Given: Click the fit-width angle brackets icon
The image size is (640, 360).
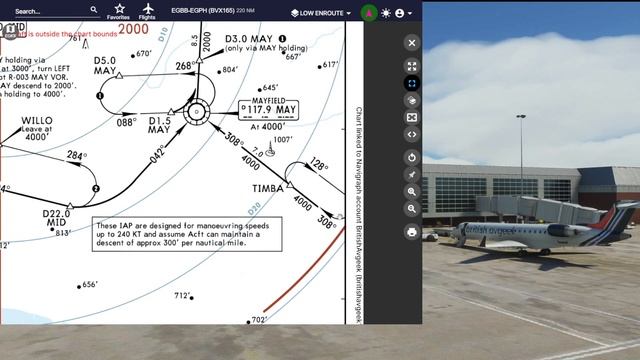Looking at the screenshot, I should click(412, 134).
